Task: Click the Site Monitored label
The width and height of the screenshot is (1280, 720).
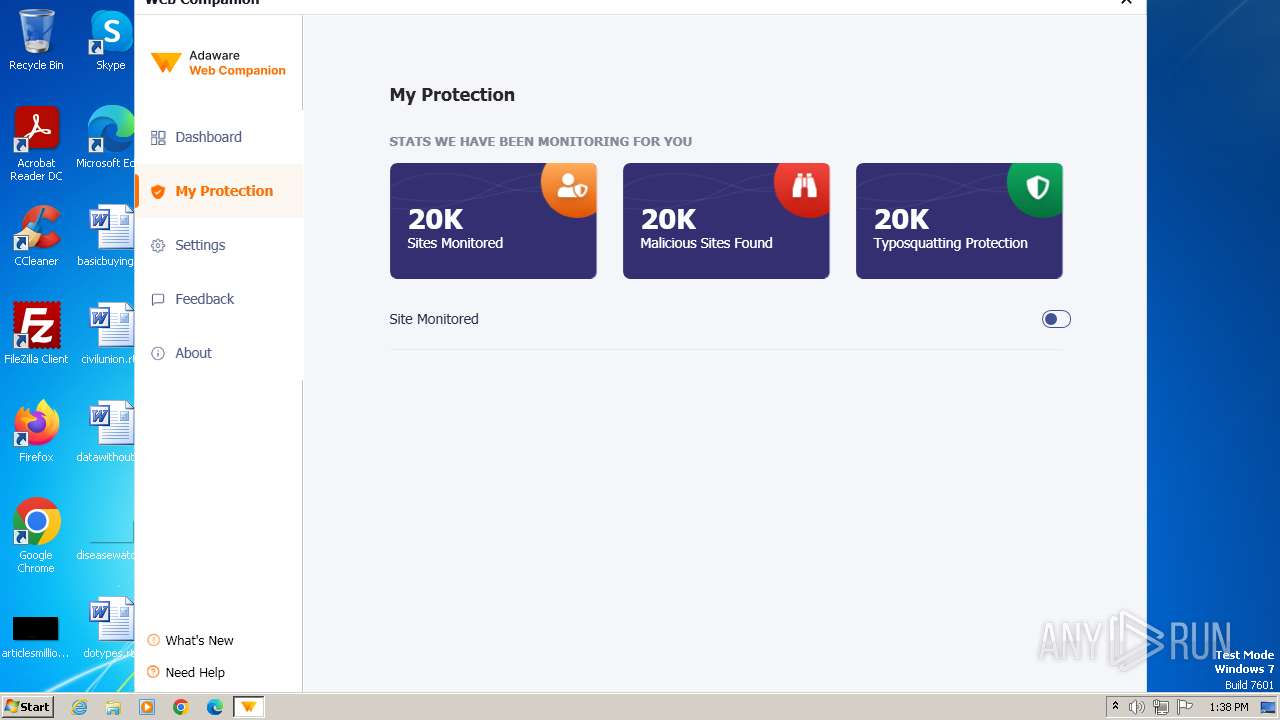Action: click(434, 319)
